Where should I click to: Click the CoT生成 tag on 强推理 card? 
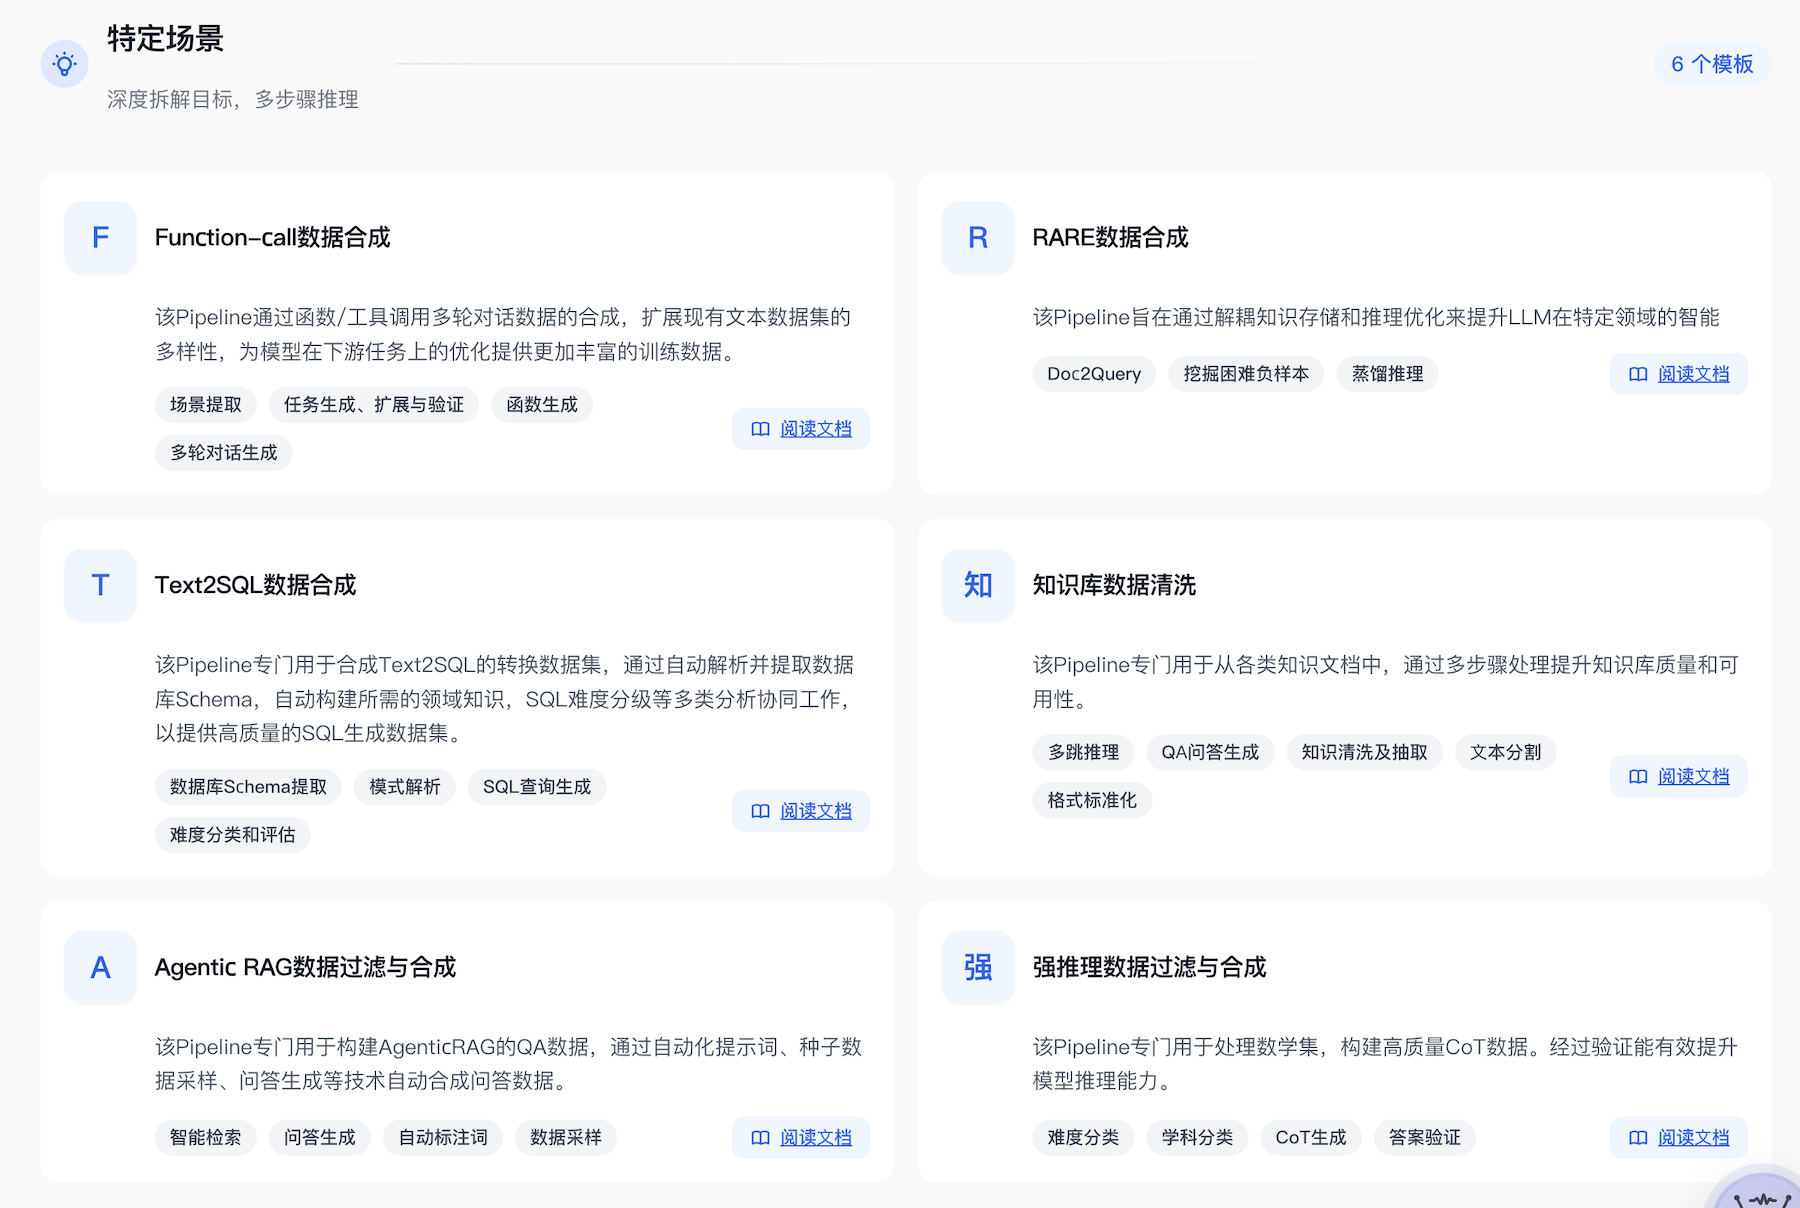pyautogui.click(x=1311, y=1137)
